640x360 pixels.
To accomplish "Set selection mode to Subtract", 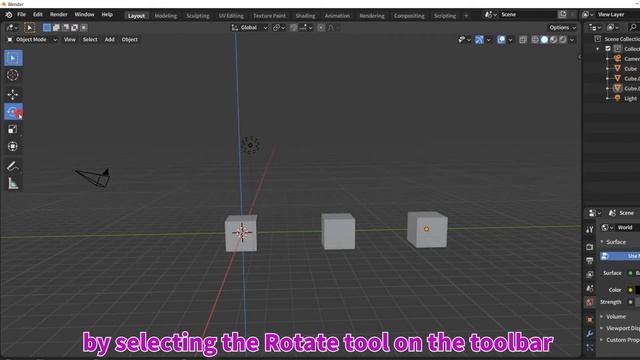I will point(65,27).
